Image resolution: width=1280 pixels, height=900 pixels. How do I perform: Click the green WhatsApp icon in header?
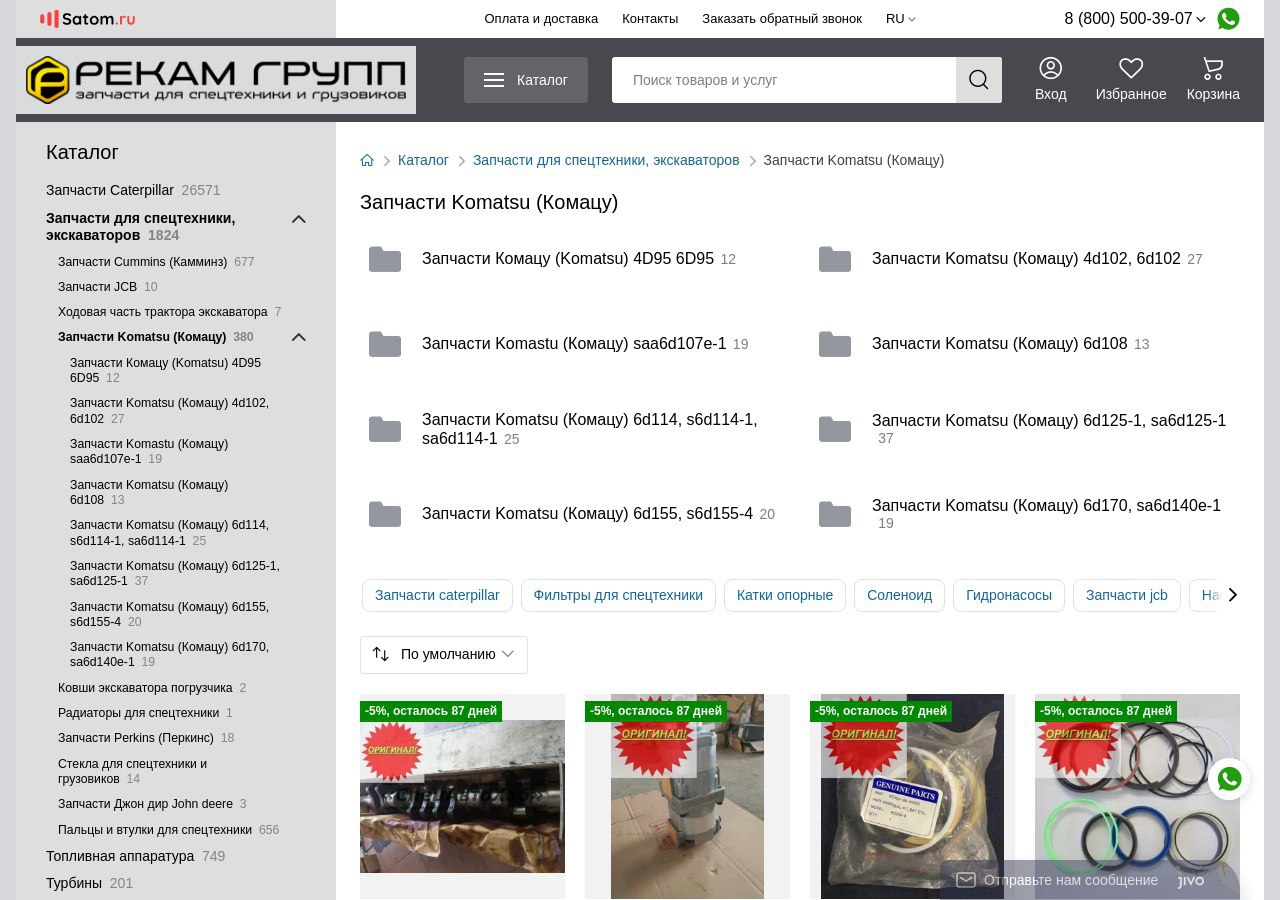pos(1228,19)
